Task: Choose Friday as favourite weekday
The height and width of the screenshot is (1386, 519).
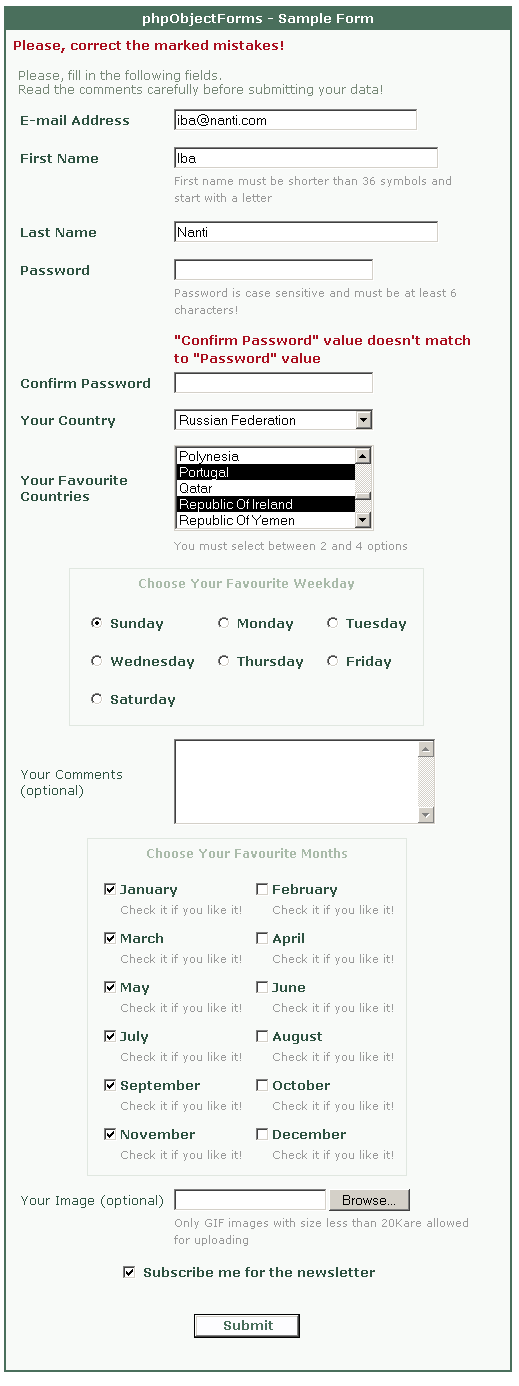Action: 333,661
